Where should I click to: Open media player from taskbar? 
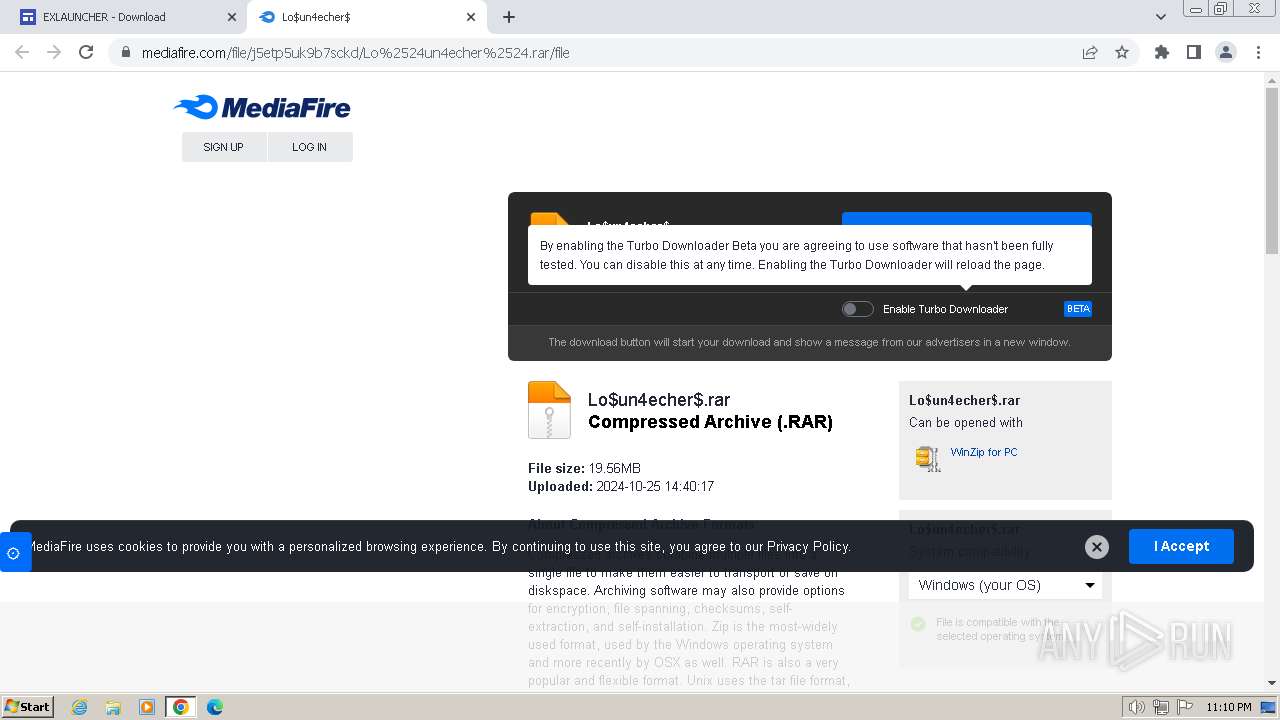point(147,707)
